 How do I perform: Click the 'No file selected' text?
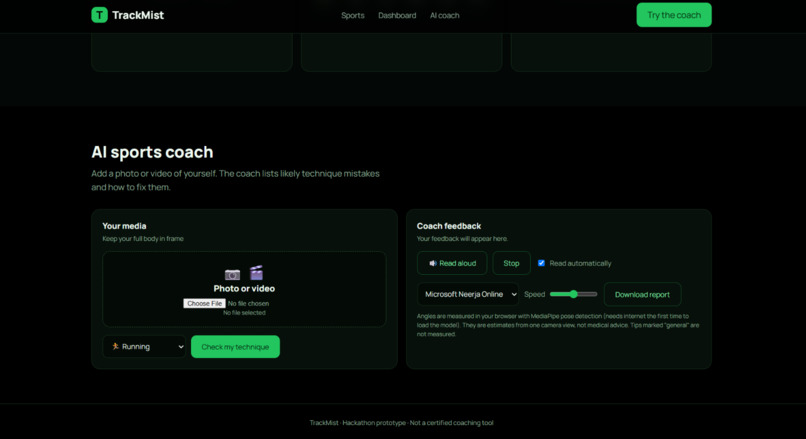[x=244, y=313]
